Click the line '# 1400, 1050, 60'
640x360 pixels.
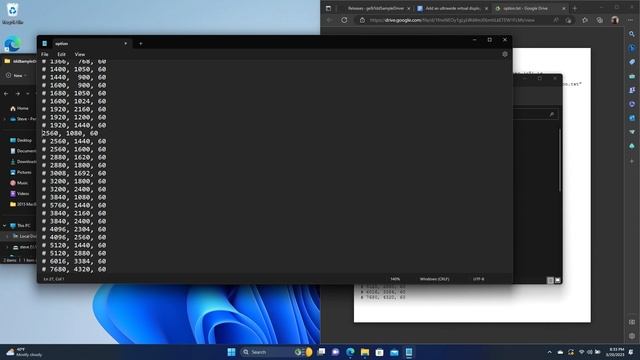coord(74,69)
